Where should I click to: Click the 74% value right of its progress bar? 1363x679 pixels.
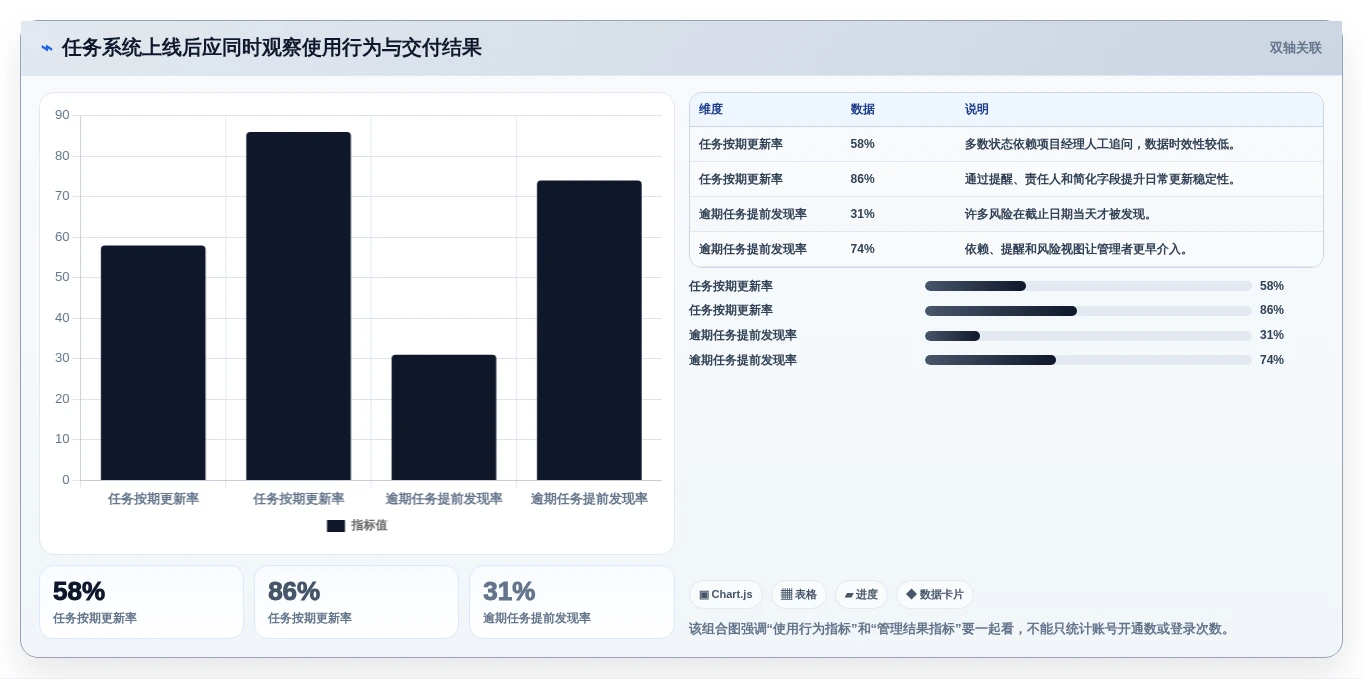tap(1272, 360)
